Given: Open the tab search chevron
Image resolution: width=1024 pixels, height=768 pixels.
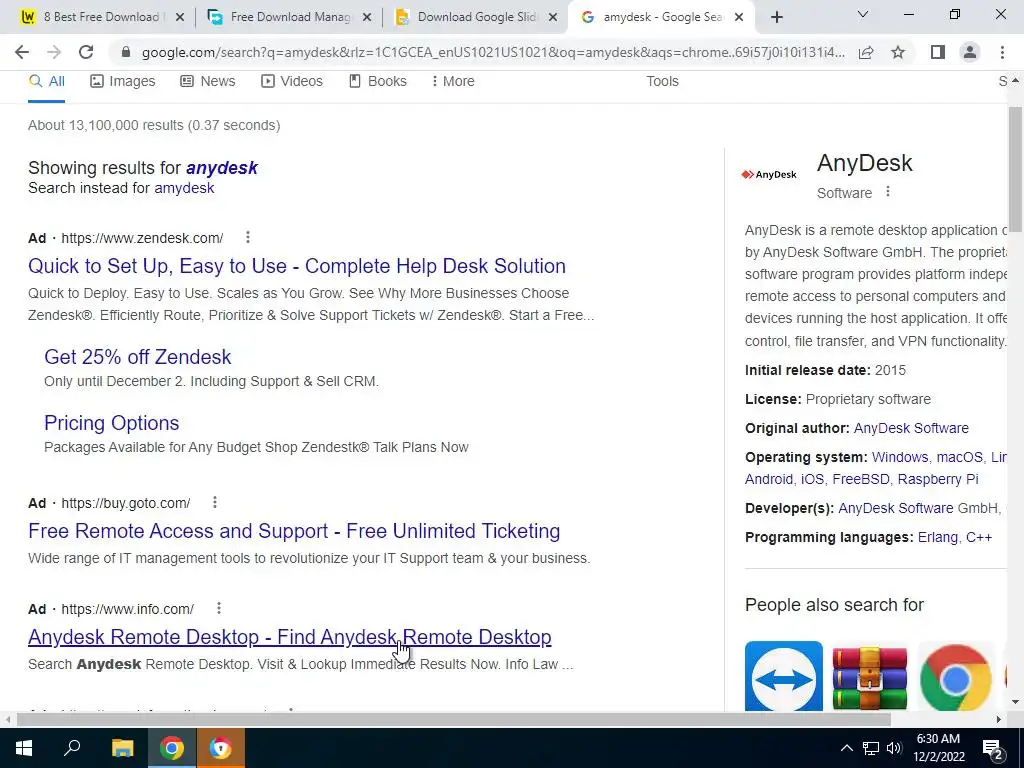Looking at the screenshot, I should click(863, 14).
